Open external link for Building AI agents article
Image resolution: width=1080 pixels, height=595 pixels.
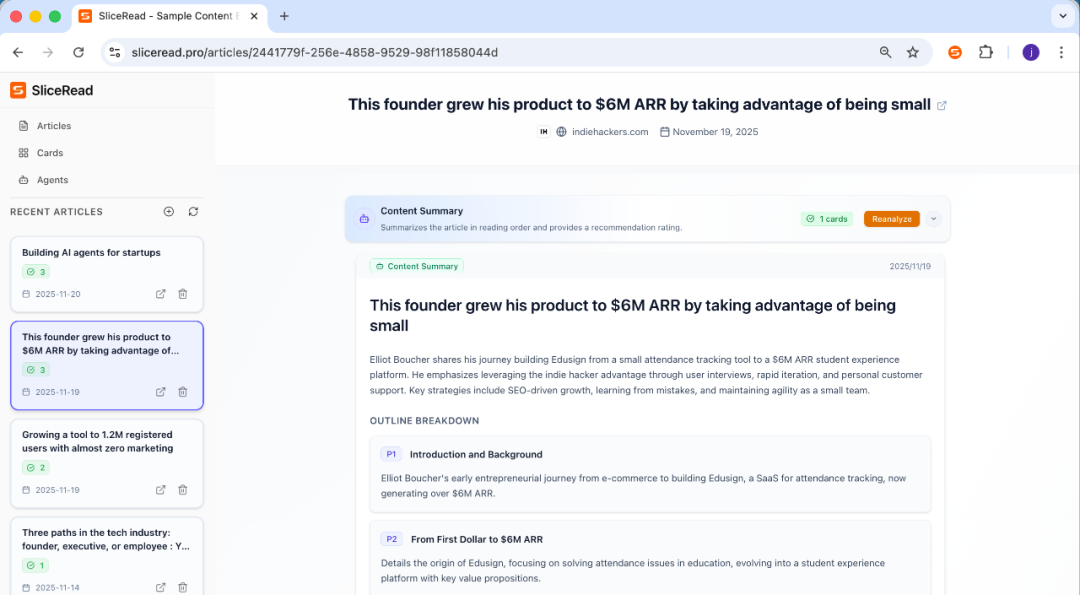pyautogui.click(x=161, y=294)
